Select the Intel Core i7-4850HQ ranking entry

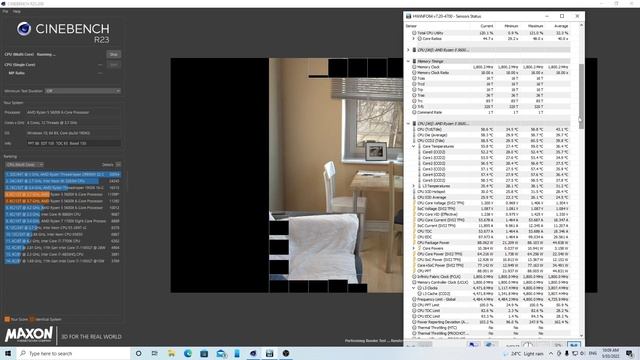click(x=62, y=254)
